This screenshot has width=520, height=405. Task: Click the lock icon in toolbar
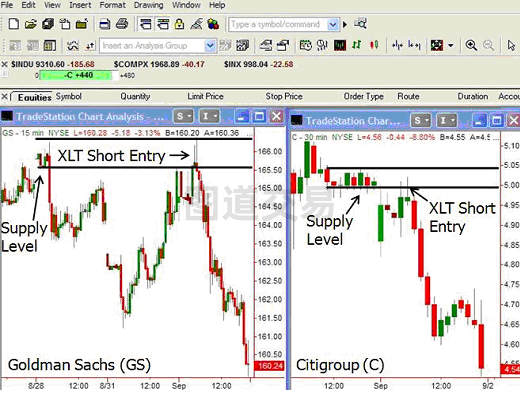coord(179,24)
